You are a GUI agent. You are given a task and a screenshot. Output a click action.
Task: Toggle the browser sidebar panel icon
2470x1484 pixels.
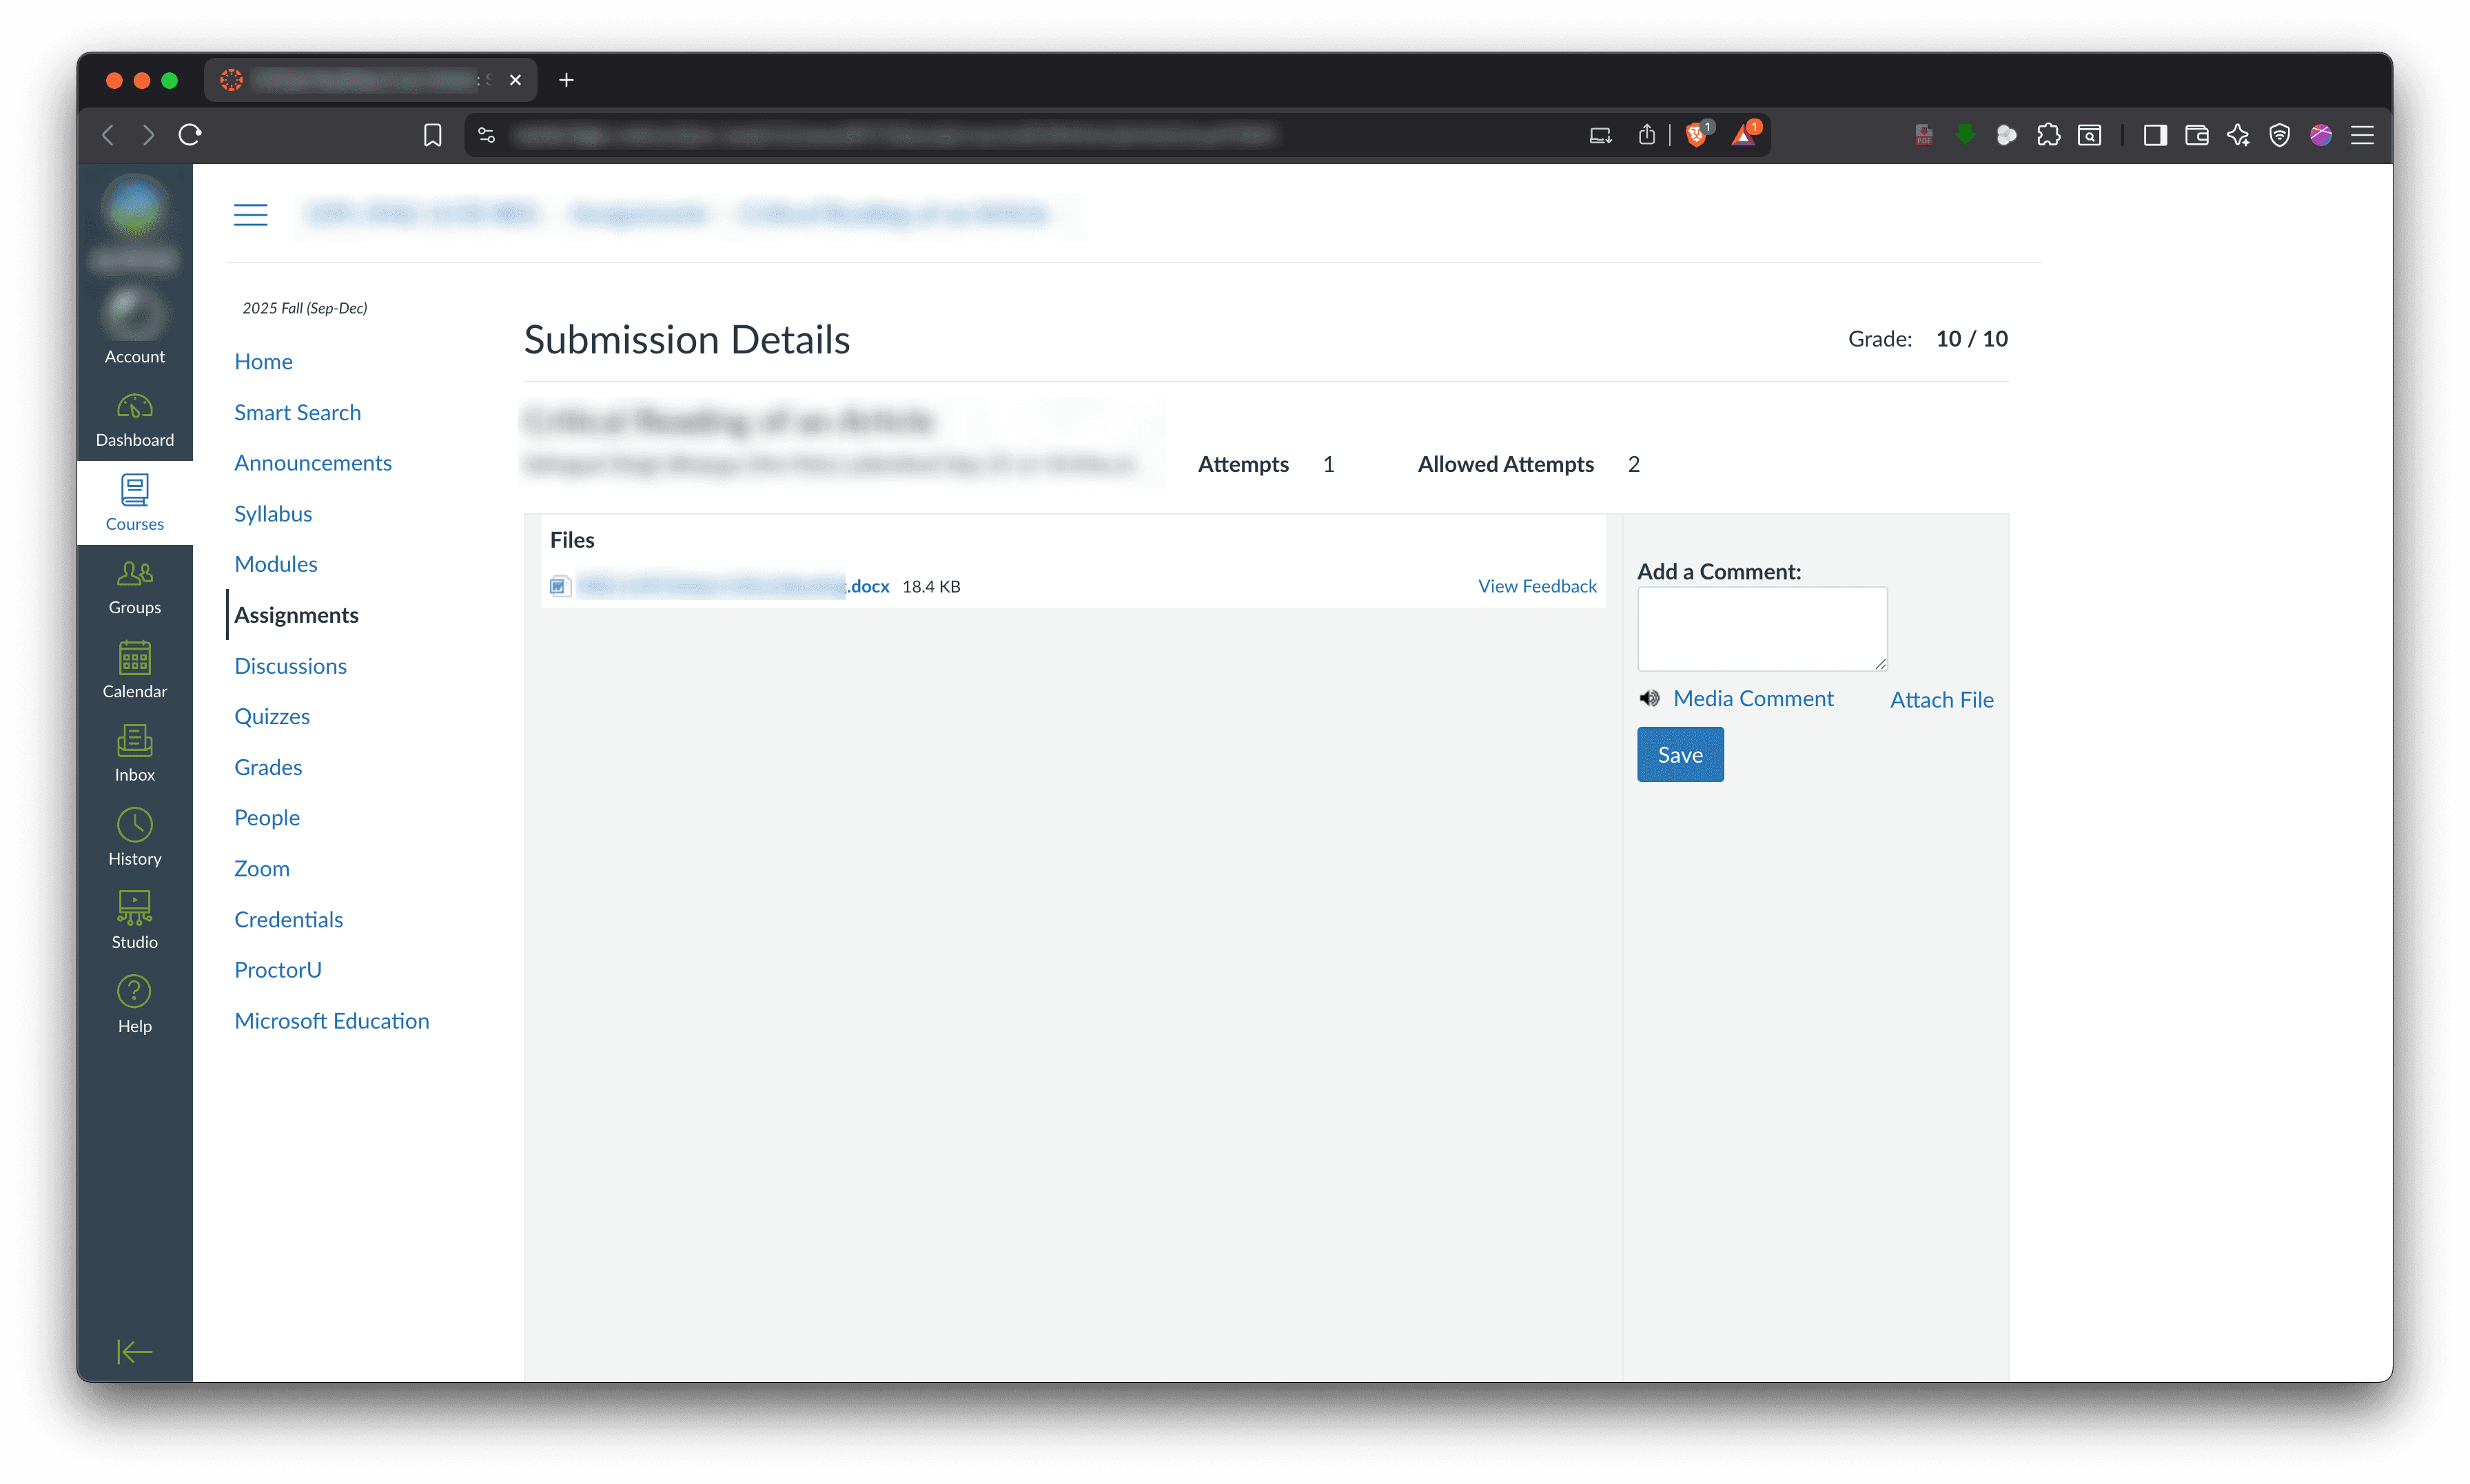pos(2155,135)
